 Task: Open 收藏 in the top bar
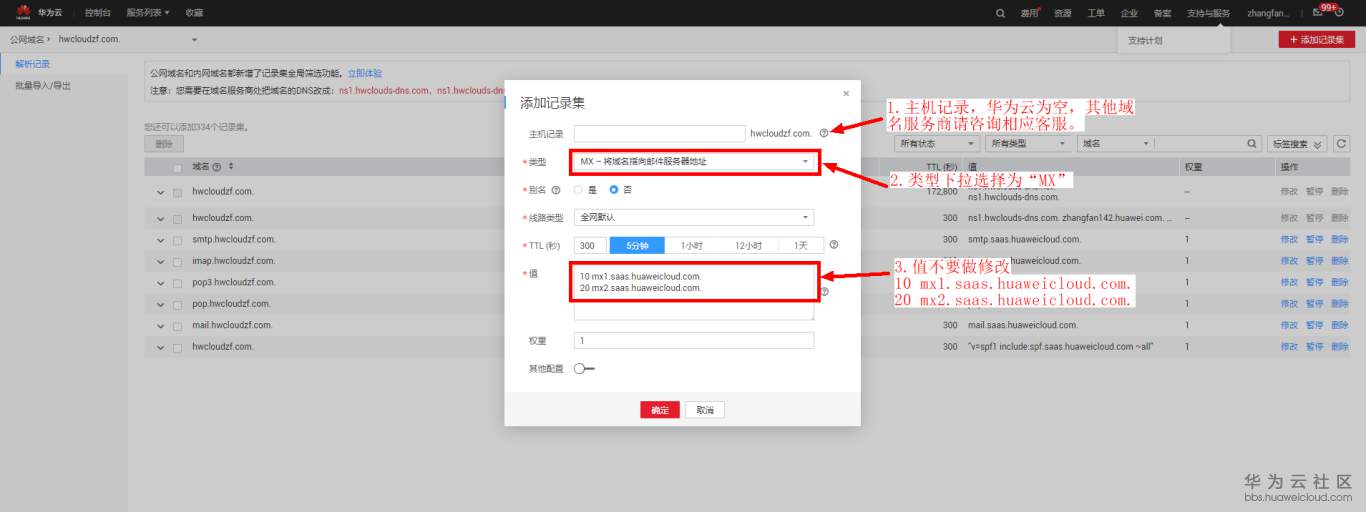194,13
